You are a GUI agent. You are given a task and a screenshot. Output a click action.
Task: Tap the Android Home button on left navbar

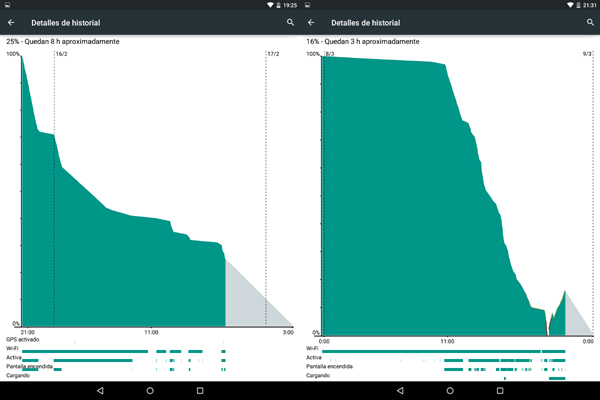point(150,390)
